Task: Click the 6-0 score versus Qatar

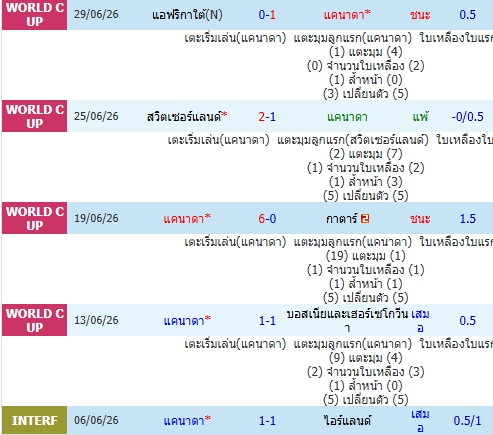Action: [x=267, y=219]
